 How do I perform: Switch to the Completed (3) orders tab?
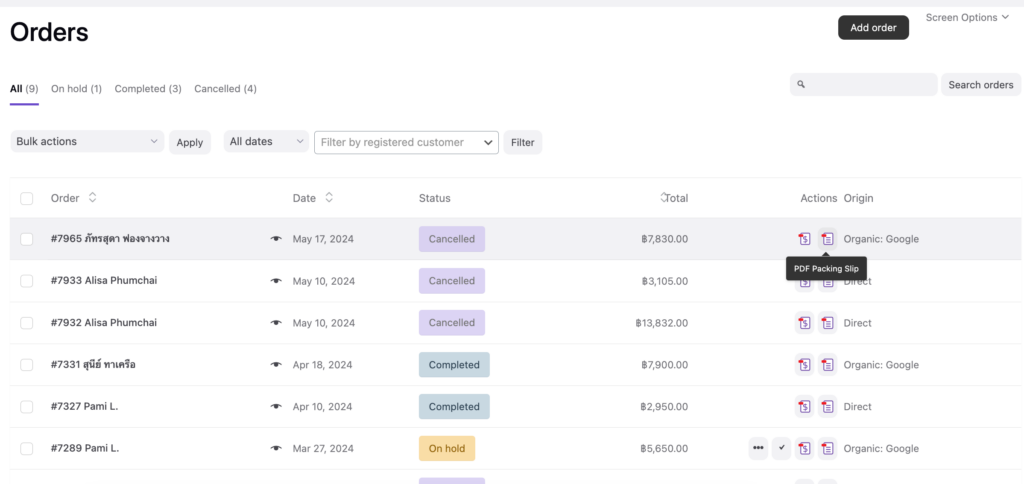(x=148, y=89)
